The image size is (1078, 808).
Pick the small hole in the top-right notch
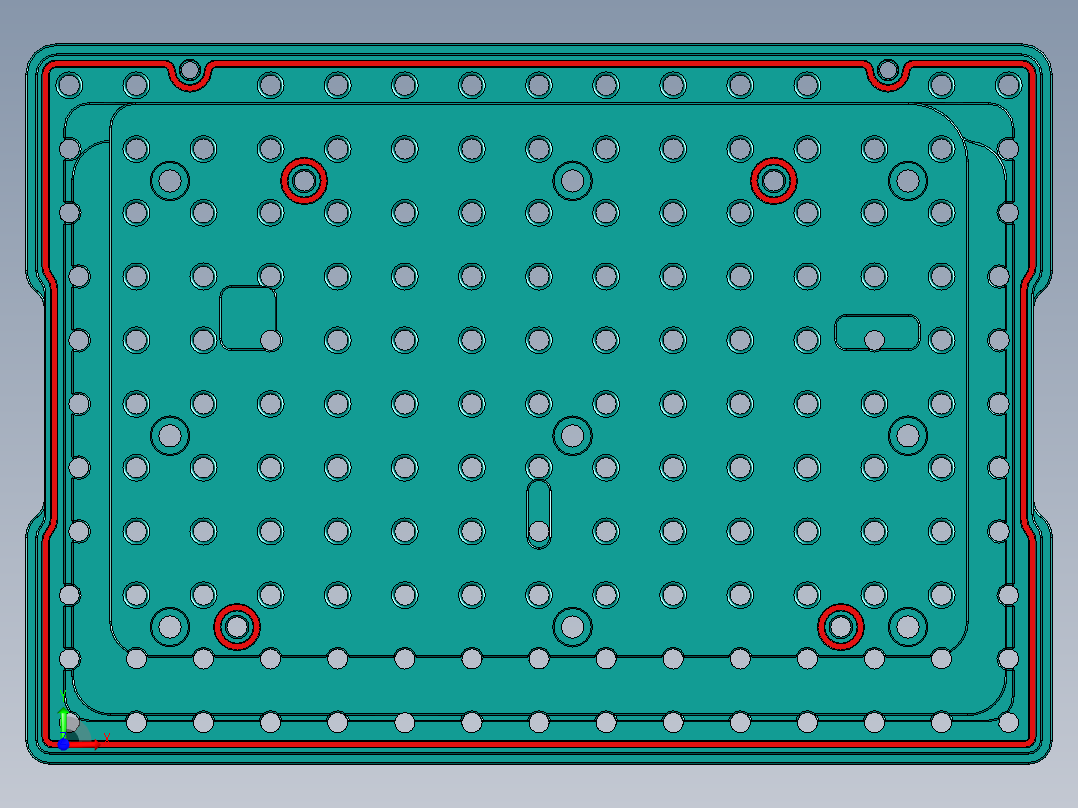click(x=888, y=69)
